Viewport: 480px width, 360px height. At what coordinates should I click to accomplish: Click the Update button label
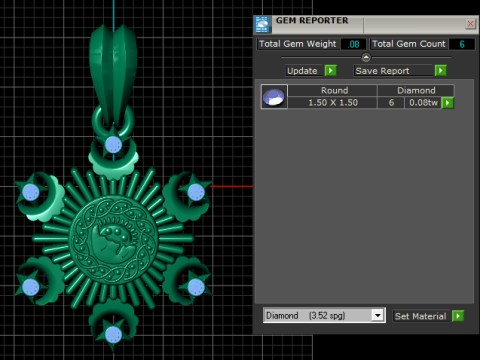point(302,71)
